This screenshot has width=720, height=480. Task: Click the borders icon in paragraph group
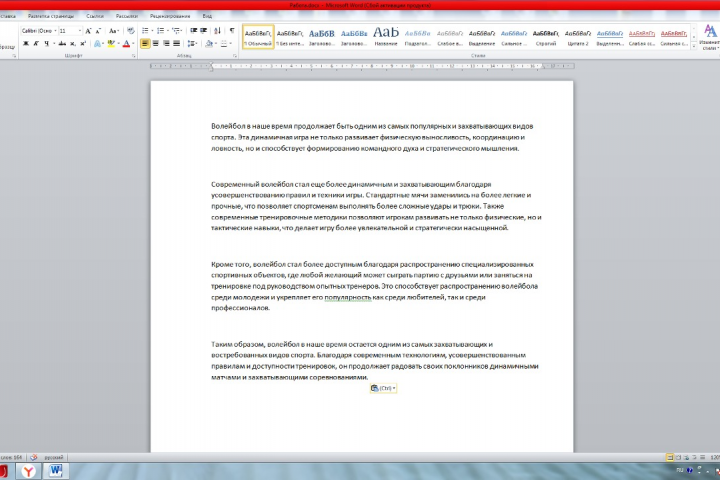point(224,44)
